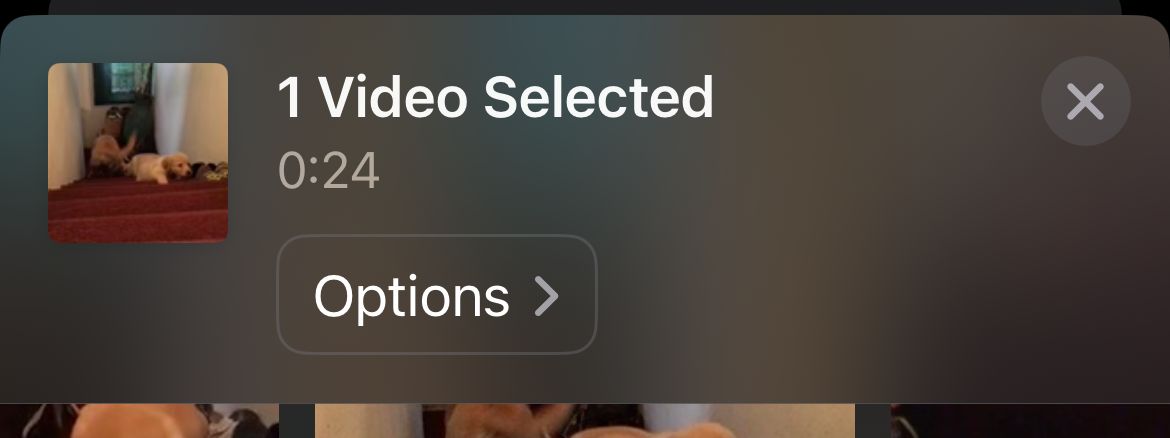Click the X cross inside gray circle
Screen dimensions: 1170x438
tap(1086, 101)
